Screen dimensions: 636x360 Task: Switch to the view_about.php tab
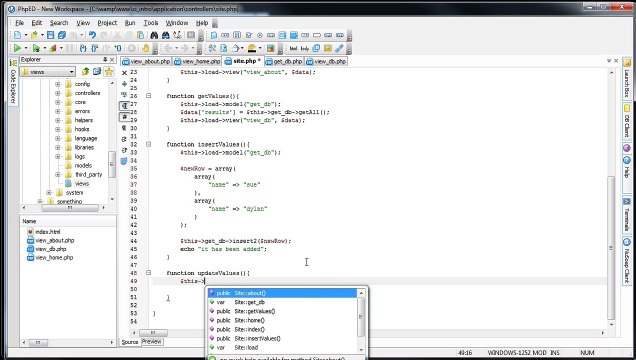coord(146,62)
